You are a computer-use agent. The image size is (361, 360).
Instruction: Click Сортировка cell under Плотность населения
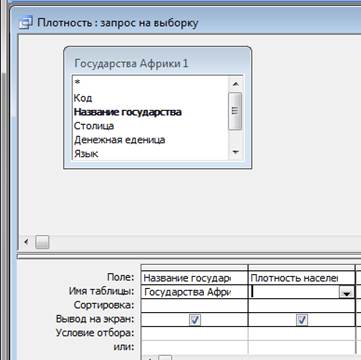tap(301, 306)
